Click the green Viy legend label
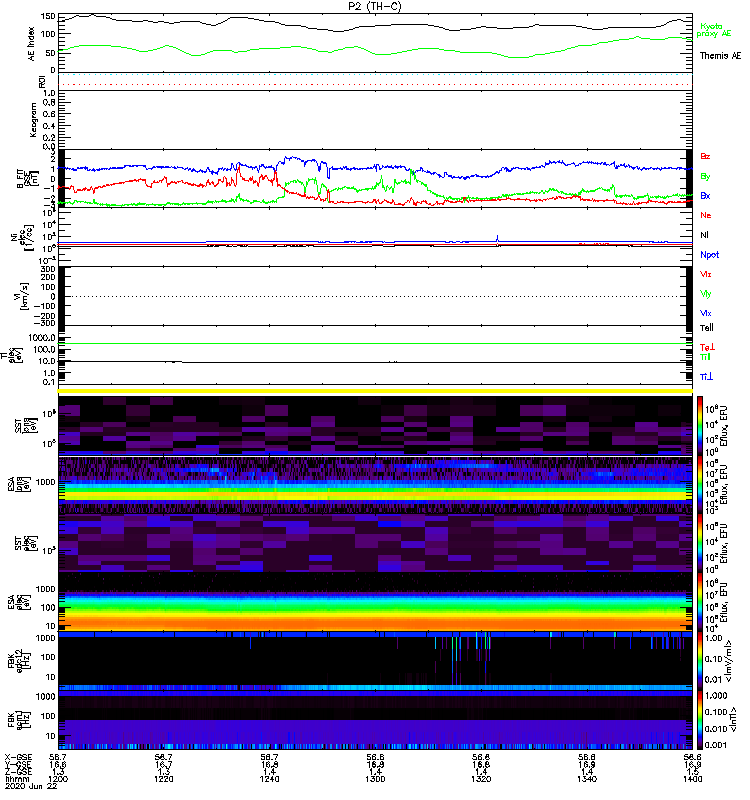Screen dimensions: 750x800 click(705, 294)
